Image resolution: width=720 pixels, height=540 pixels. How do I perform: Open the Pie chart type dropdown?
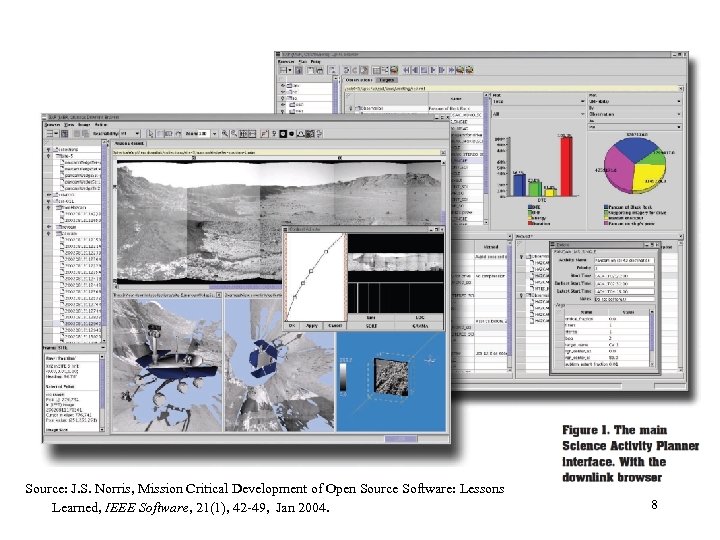[635, 126]
